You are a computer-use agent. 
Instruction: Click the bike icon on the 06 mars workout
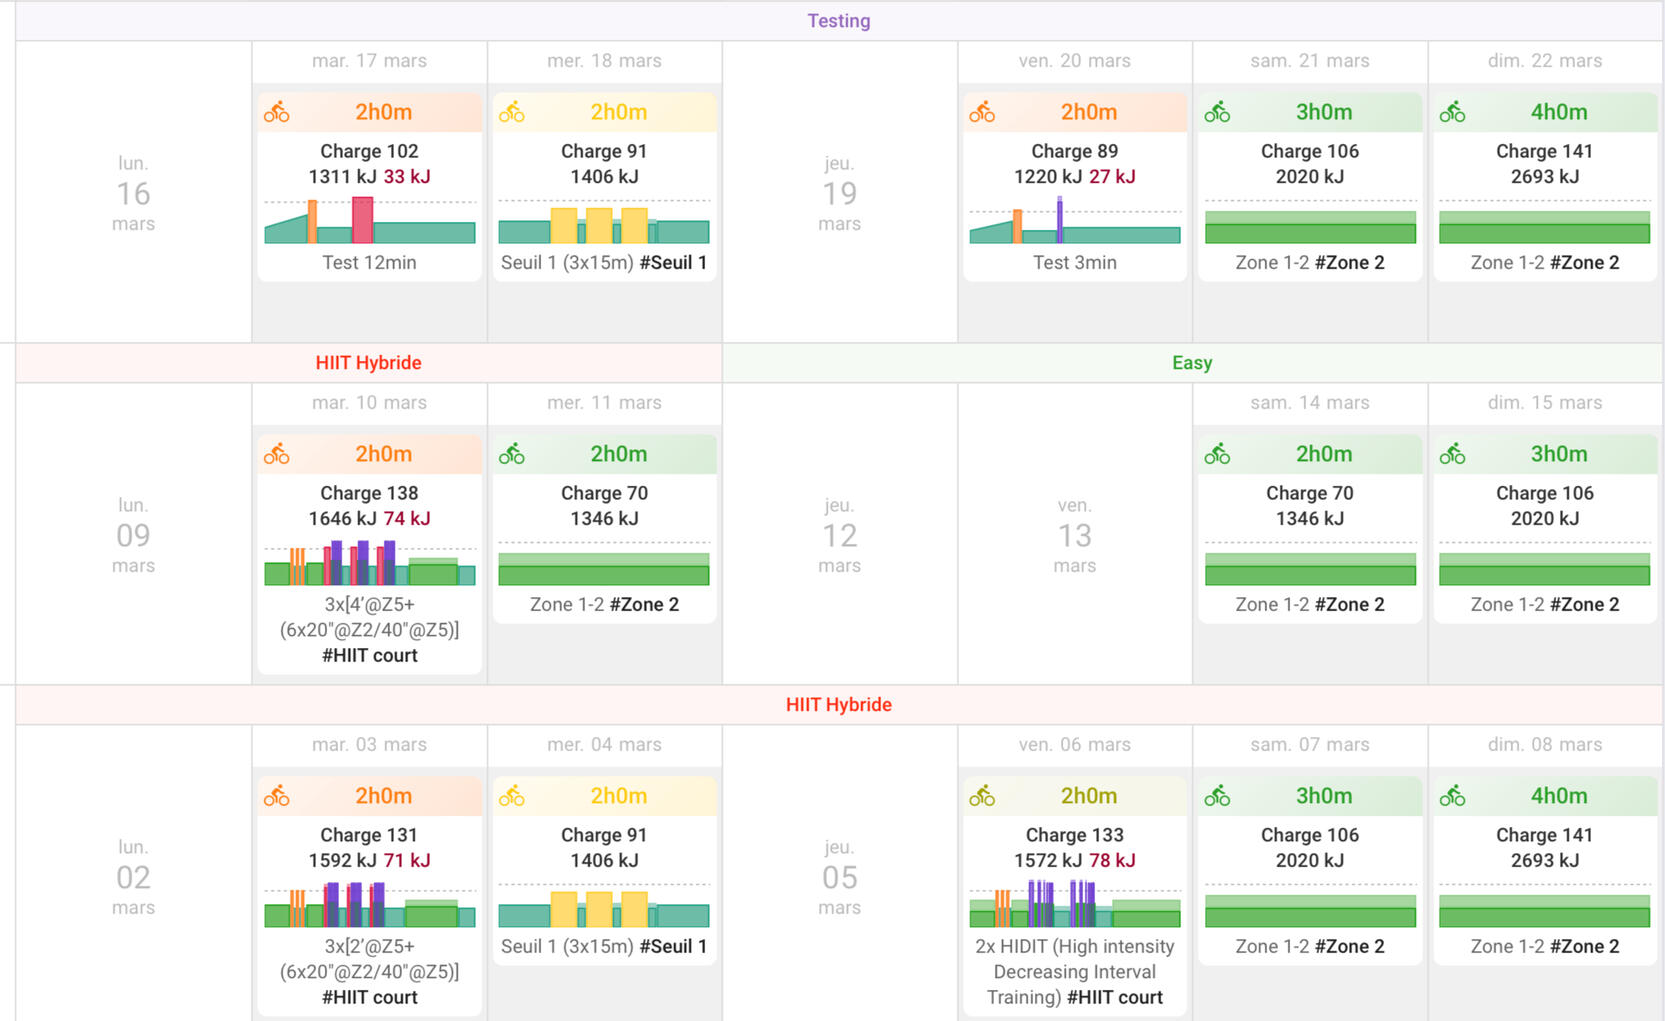982,796
